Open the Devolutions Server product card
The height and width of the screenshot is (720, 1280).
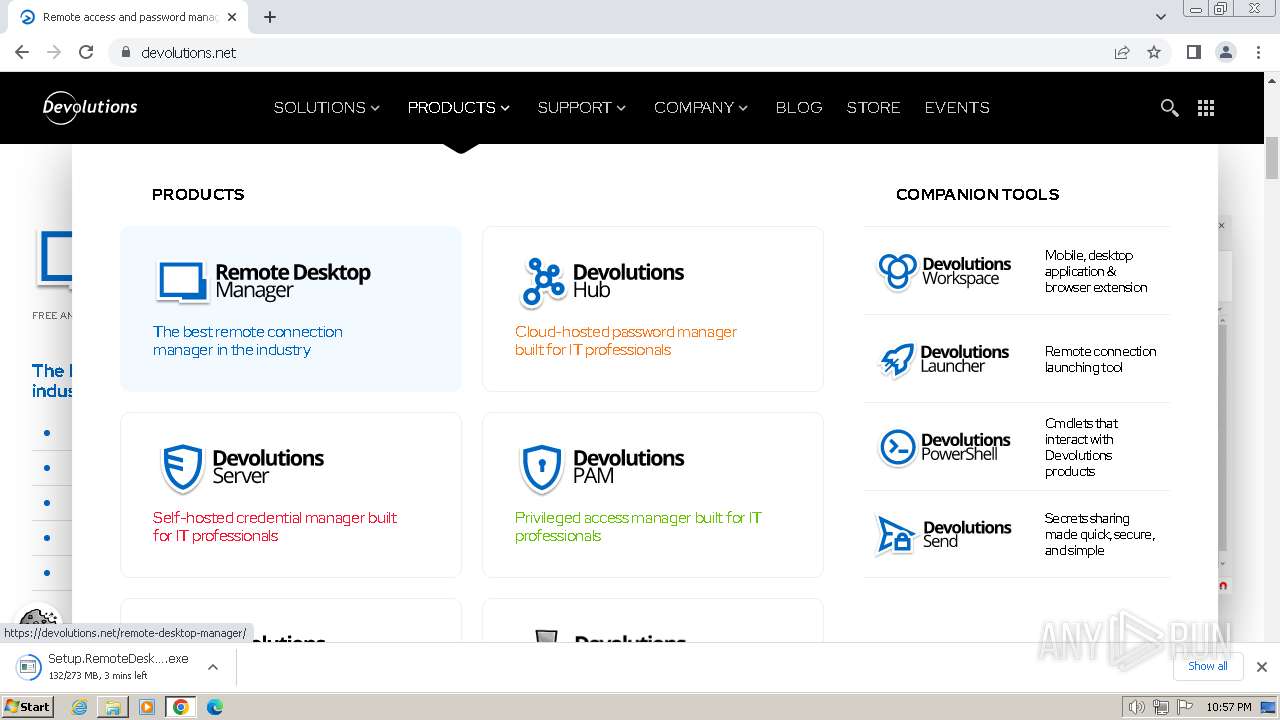point(291,495)
